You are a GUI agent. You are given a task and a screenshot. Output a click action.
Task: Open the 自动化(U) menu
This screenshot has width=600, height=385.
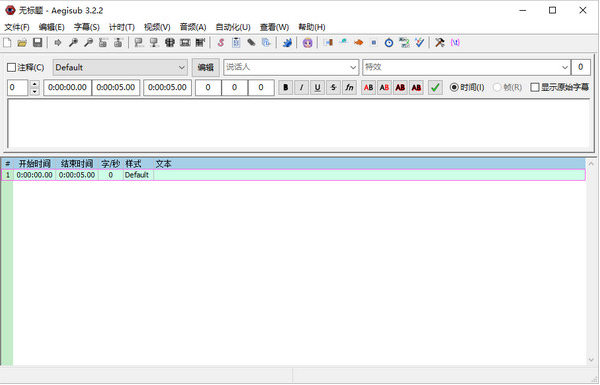[233, 27]
